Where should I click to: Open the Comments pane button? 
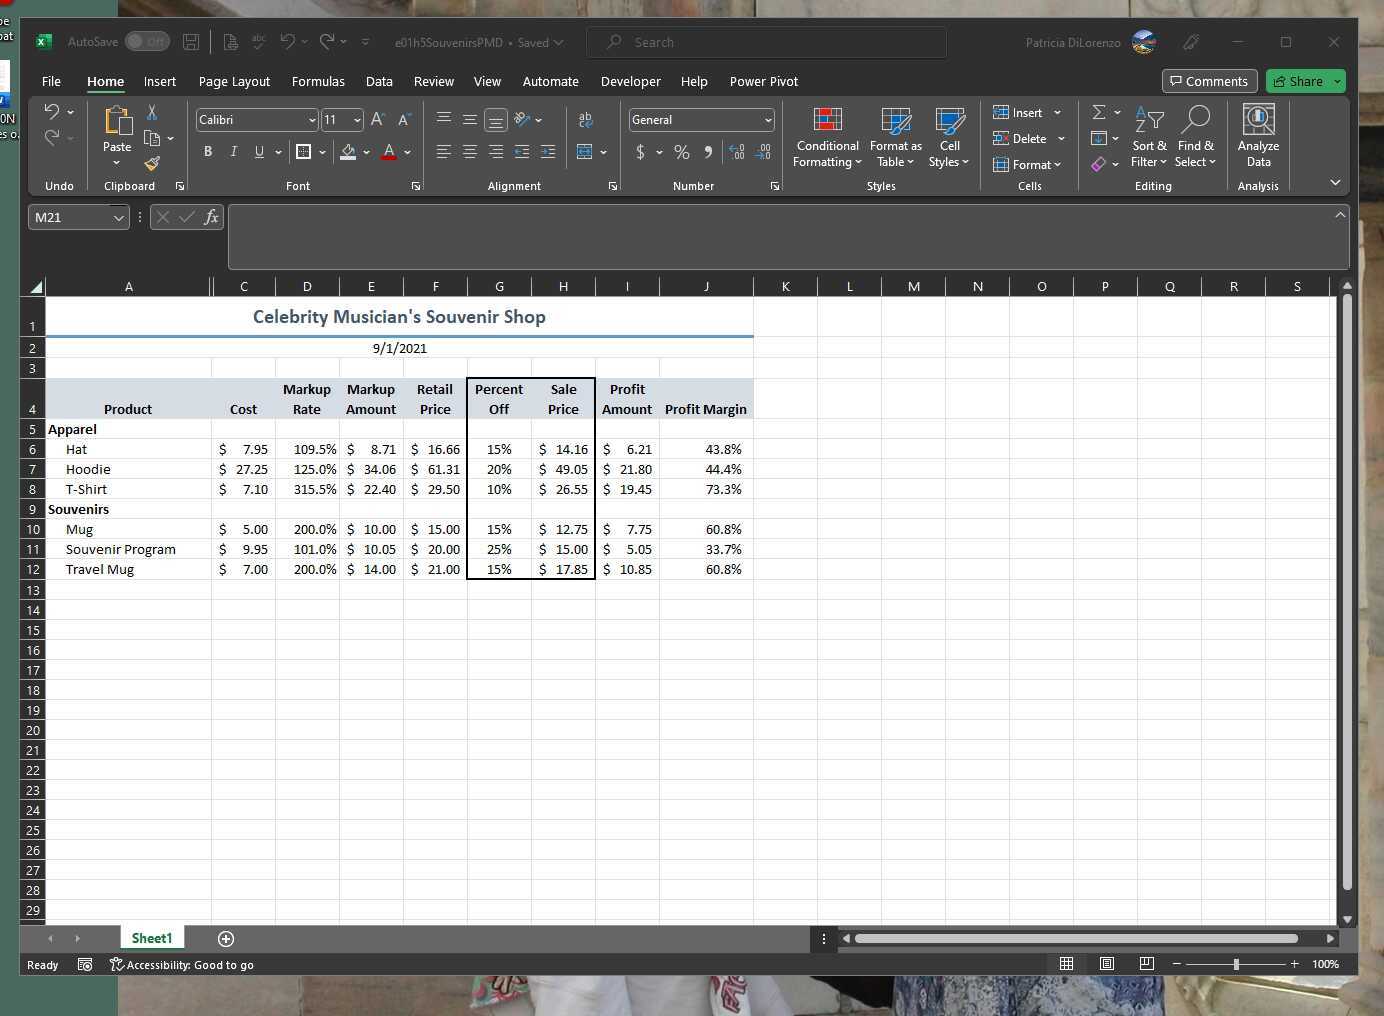point(1209,81)
